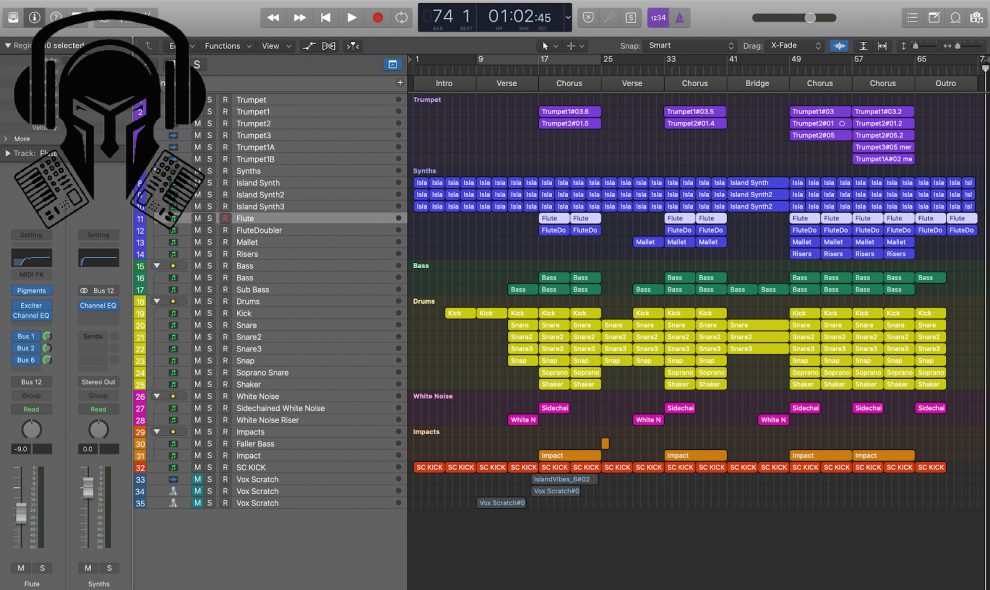
Task: Open the Functions menu
Action: [x=227, y=46]
